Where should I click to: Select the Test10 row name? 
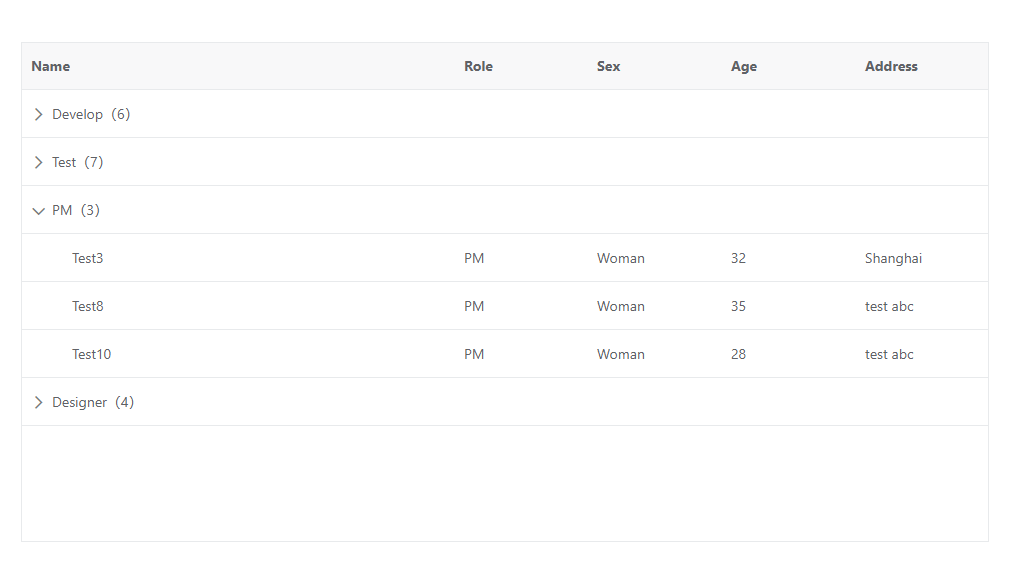click(92, 354)
